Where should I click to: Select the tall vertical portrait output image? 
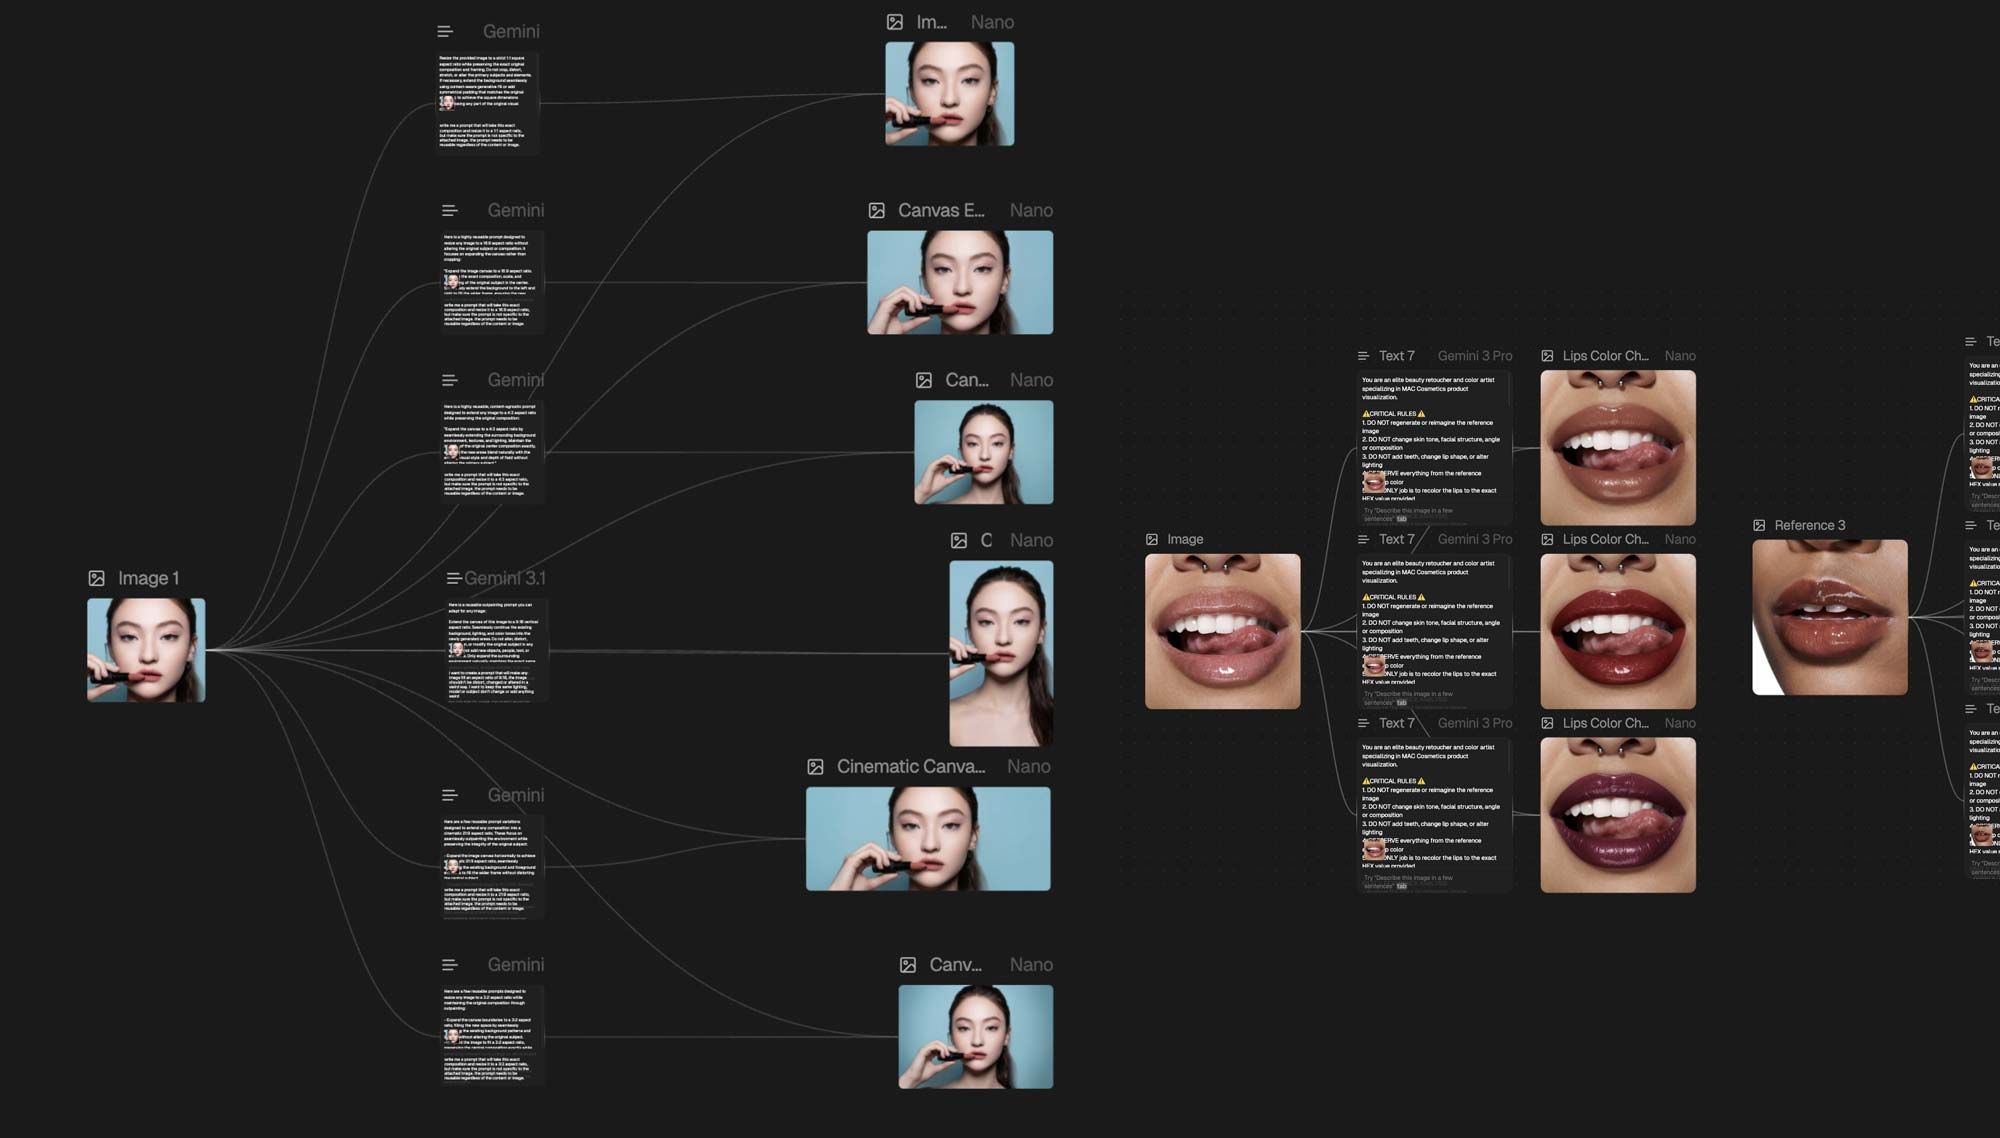(x=1001, y=653)
